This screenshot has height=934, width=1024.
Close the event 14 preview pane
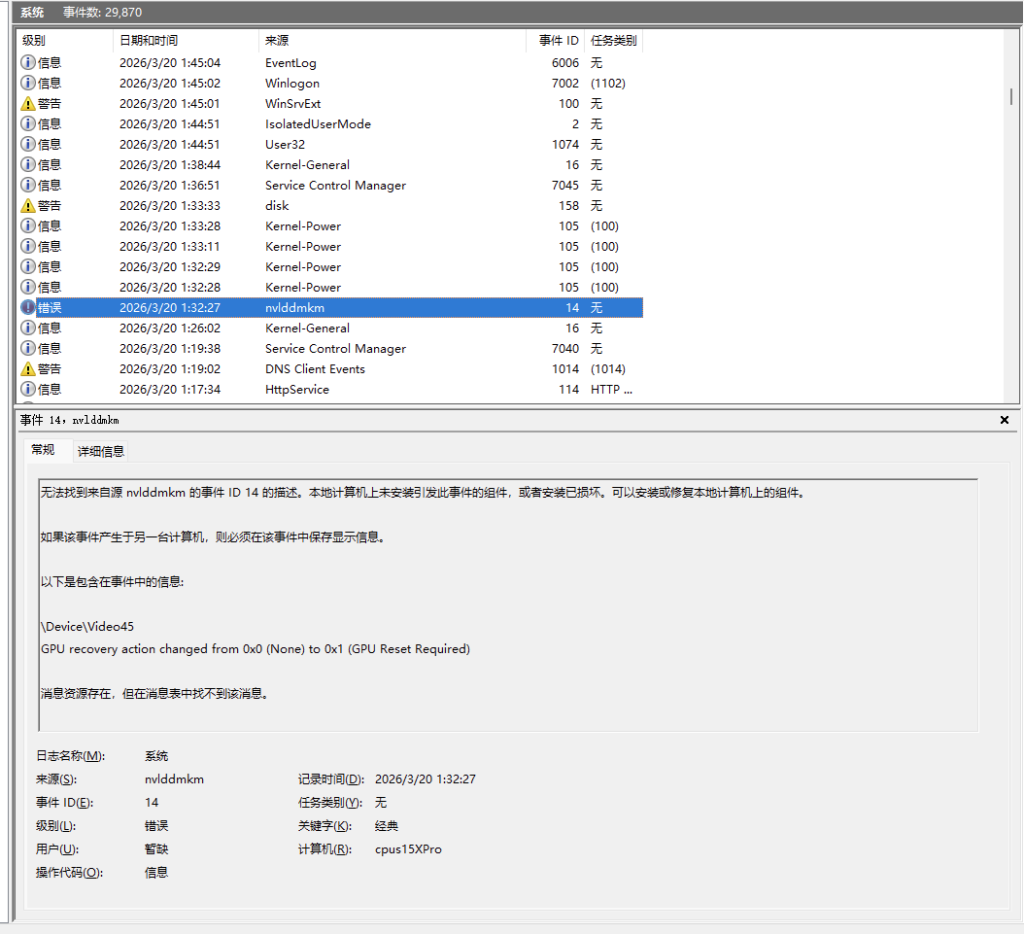coord(1004,421)
